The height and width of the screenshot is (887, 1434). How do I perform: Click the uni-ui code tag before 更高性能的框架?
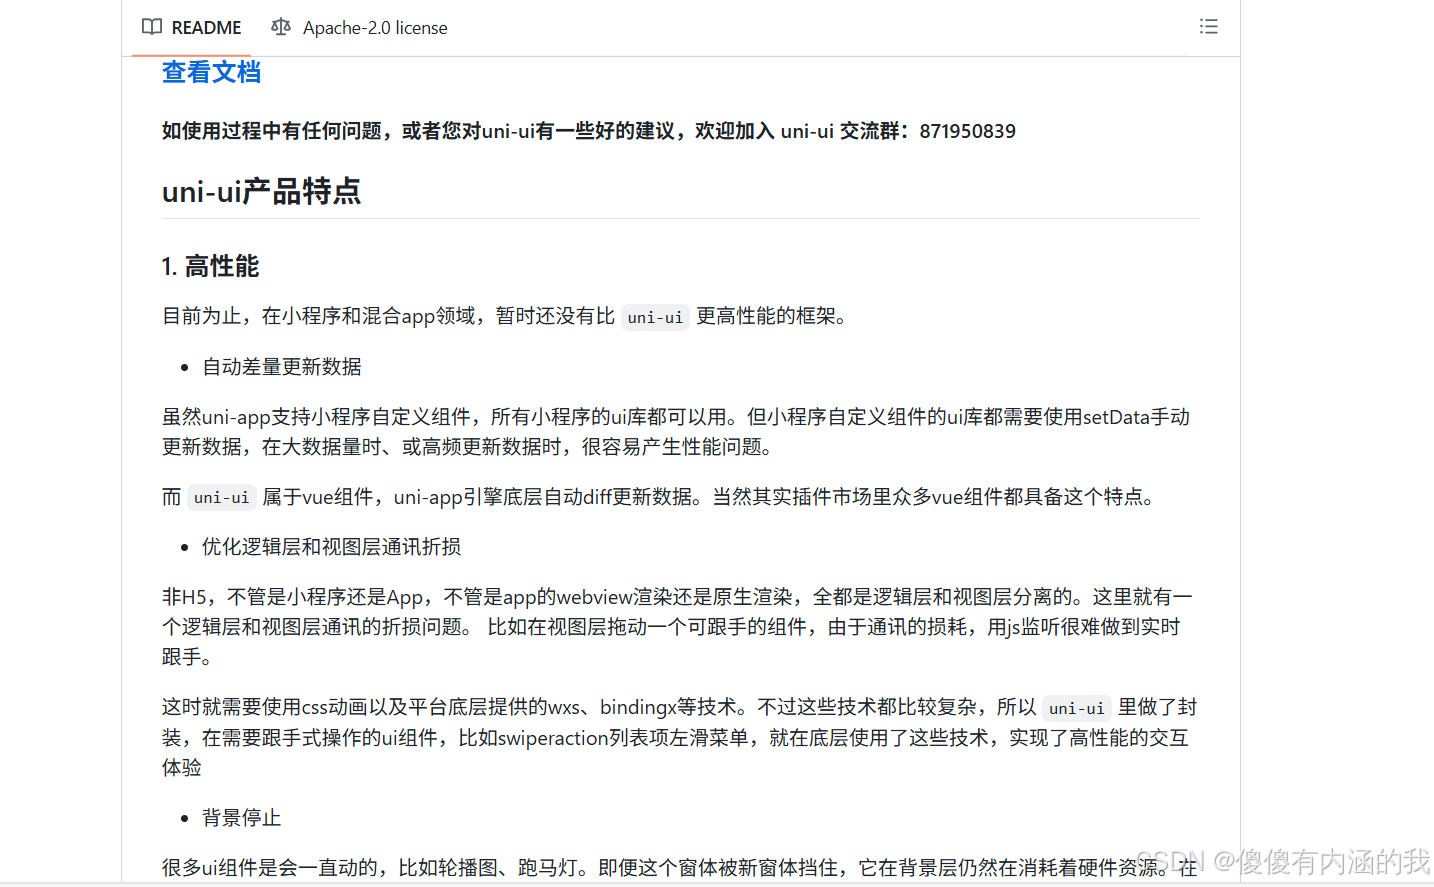[655, 317]
